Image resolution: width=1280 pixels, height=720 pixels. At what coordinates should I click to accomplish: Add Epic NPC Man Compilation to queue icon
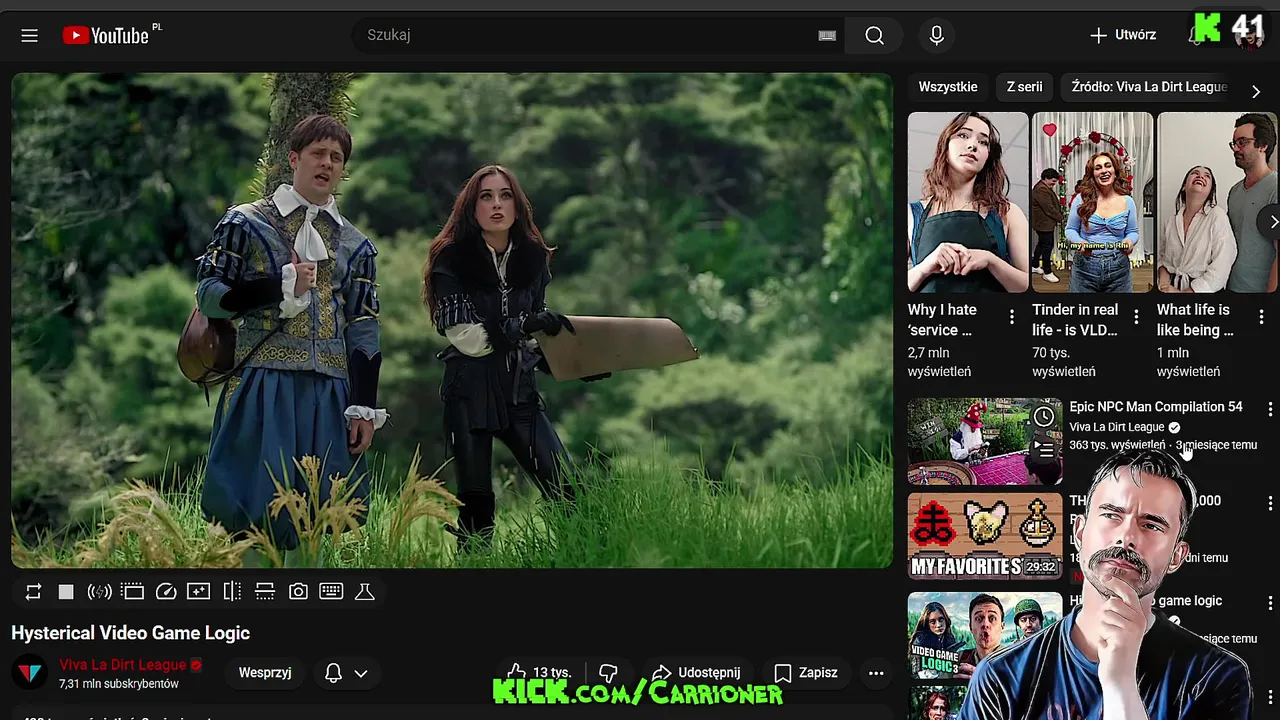coord(1044,450)
